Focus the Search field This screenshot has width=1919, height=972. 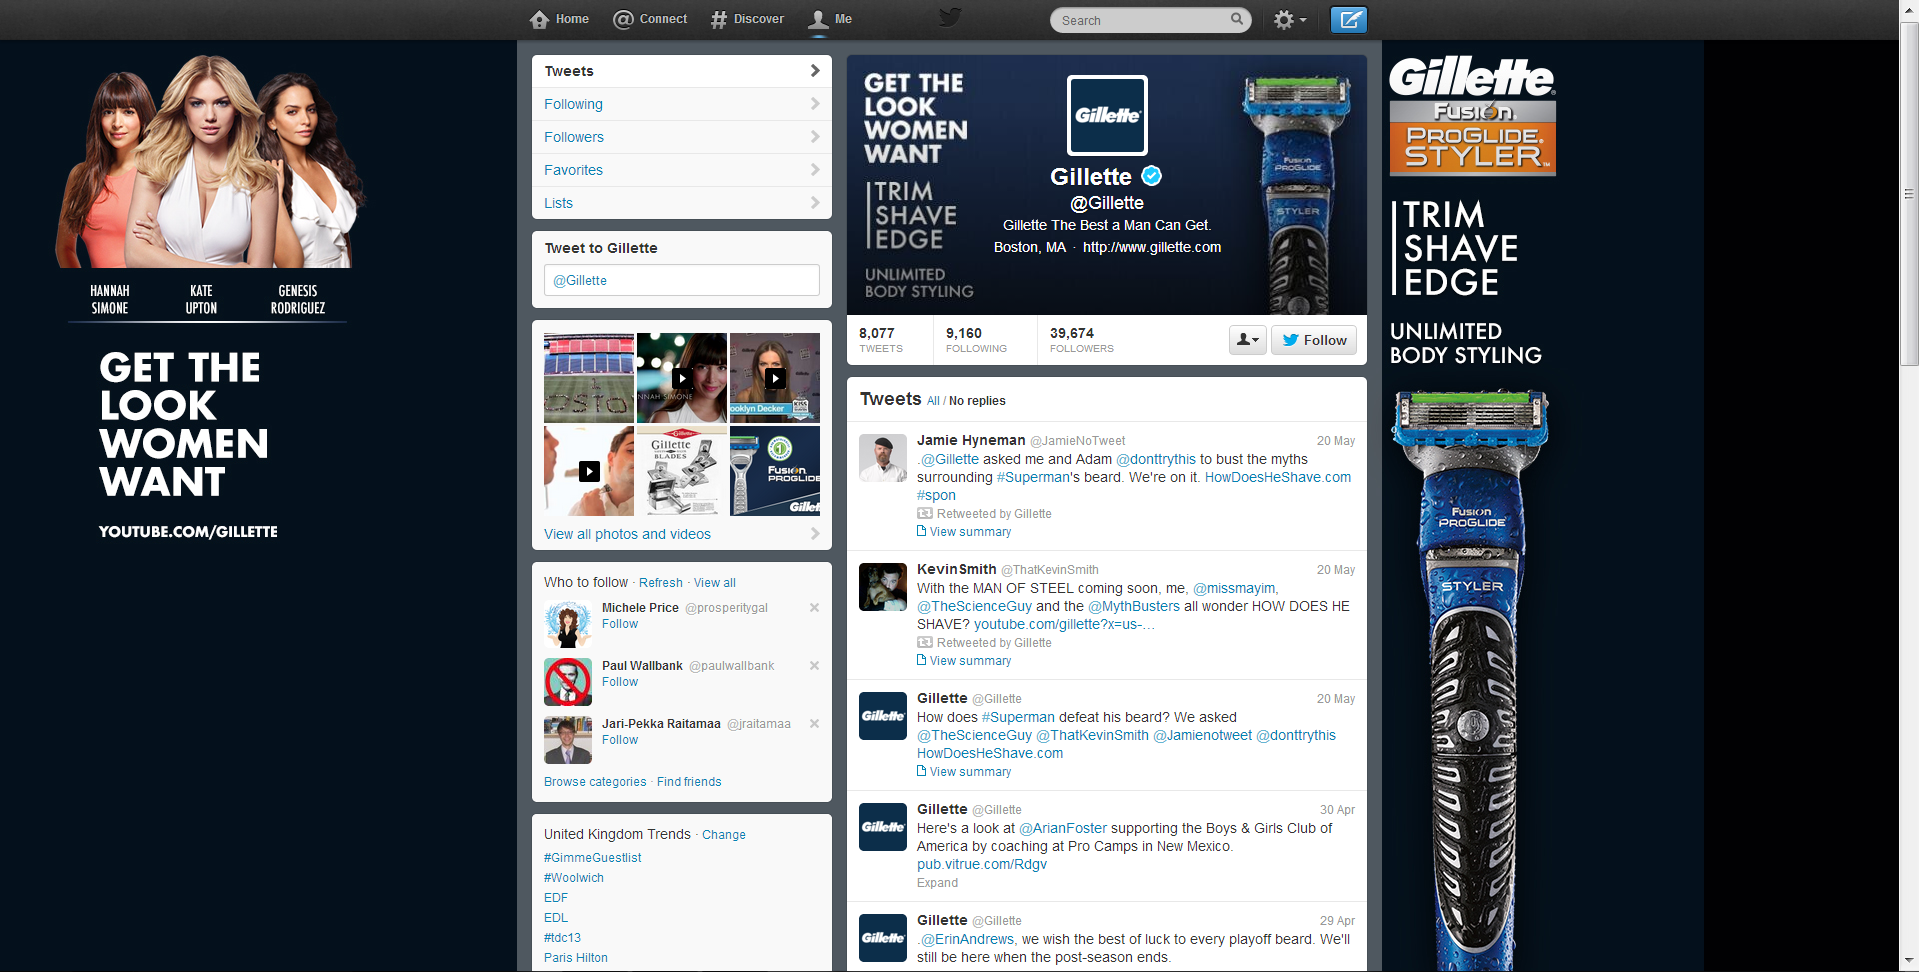point(1150,20)
